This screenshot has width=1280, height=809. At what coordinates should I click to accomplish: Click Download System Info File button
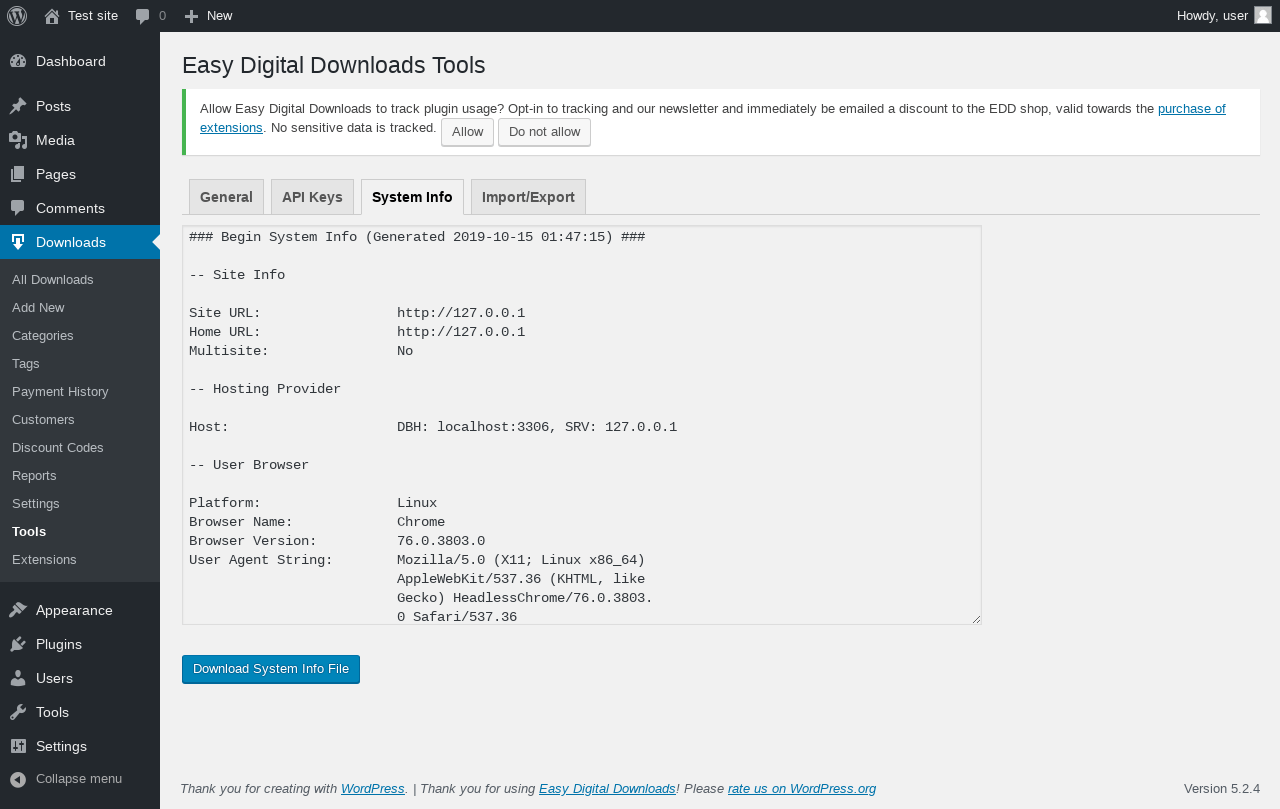click(x=271, y=669)
